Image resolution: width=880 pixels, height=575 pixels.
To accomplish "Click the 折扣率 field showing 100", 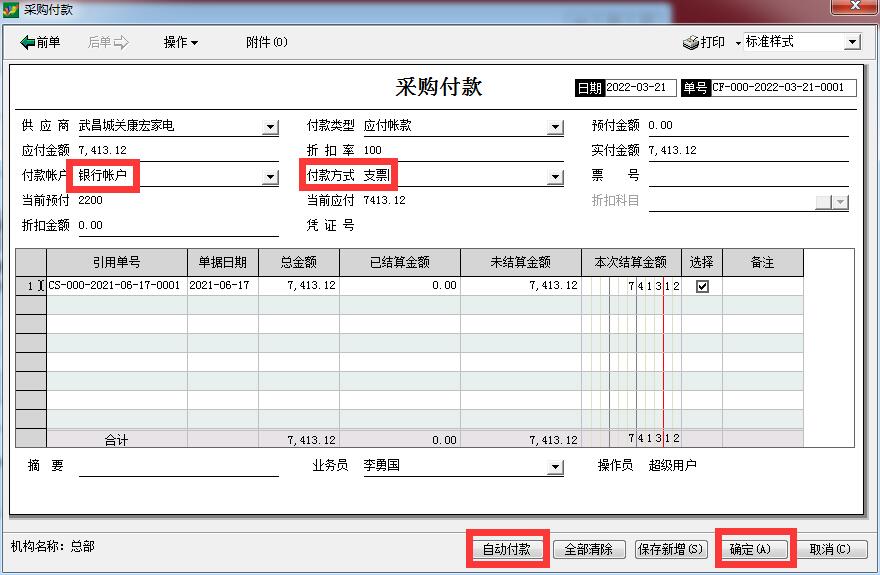I will pos(464,150).
